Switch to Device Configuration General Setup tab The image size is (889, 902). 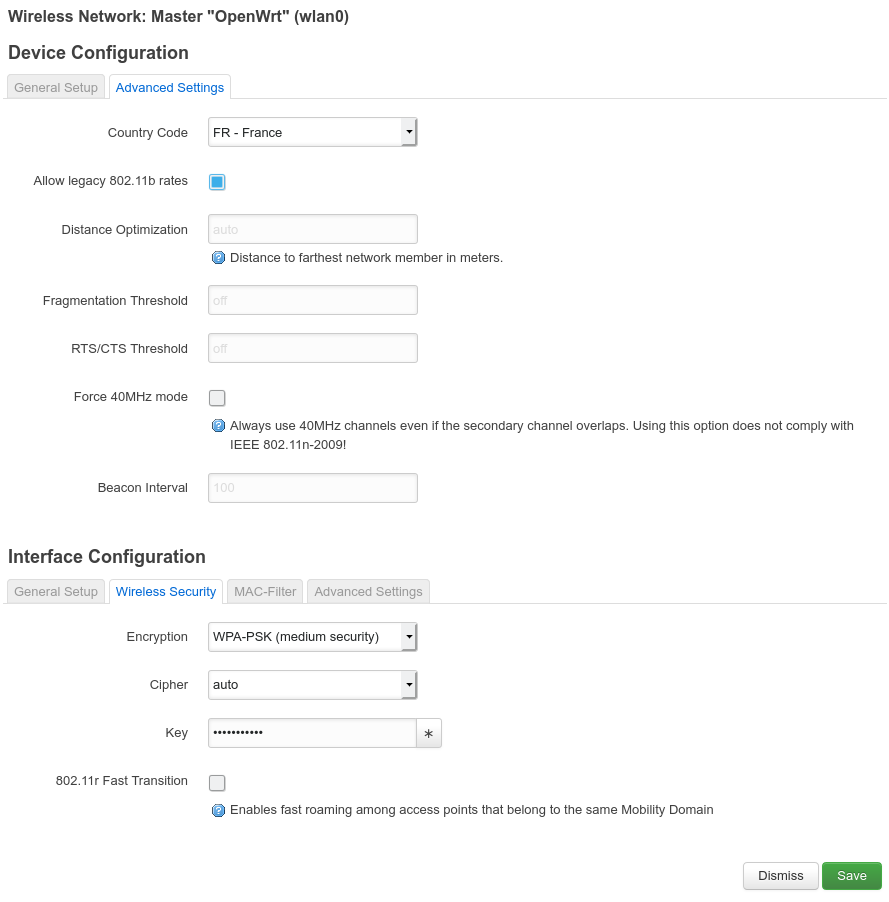click(x=55, y=87)
